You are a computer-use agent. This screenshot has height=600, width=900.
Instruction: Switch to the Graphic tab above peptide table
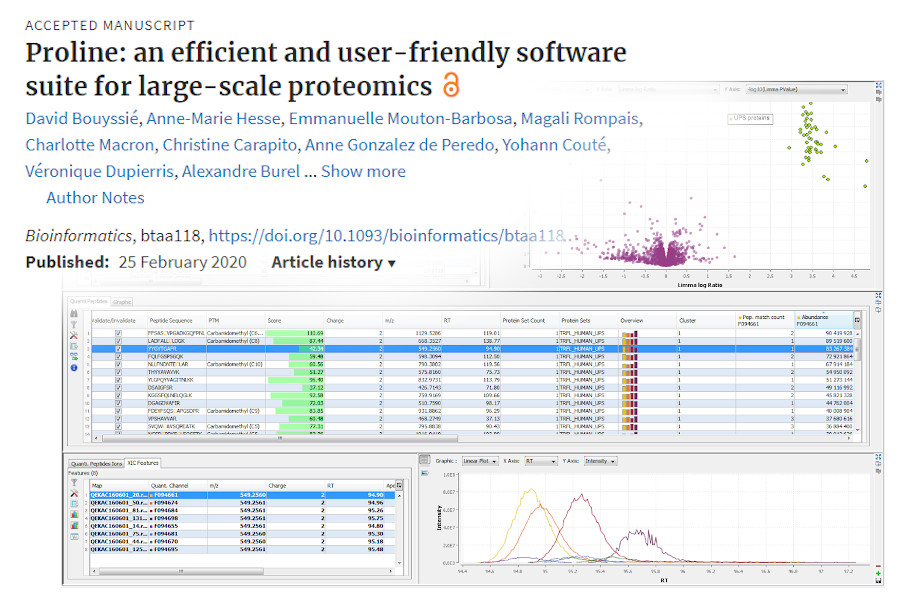point(122,301)
